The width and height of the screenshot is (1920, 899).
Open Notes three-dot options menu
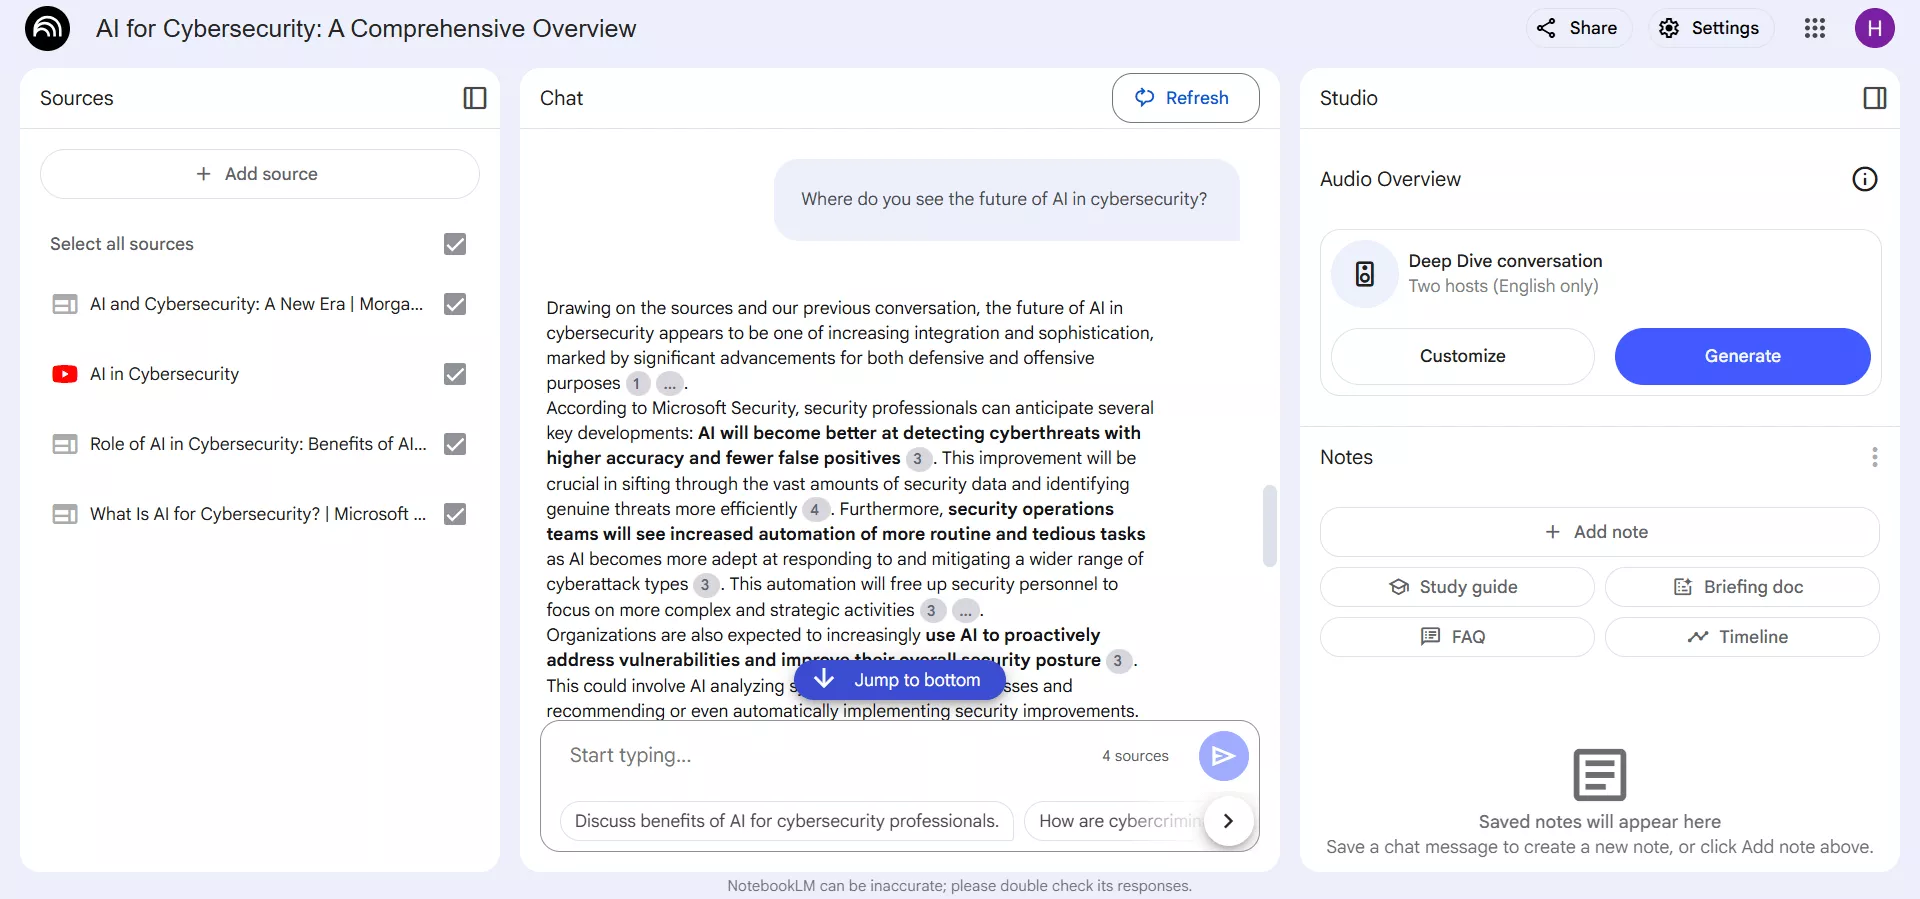click(x=1875, y=457)
